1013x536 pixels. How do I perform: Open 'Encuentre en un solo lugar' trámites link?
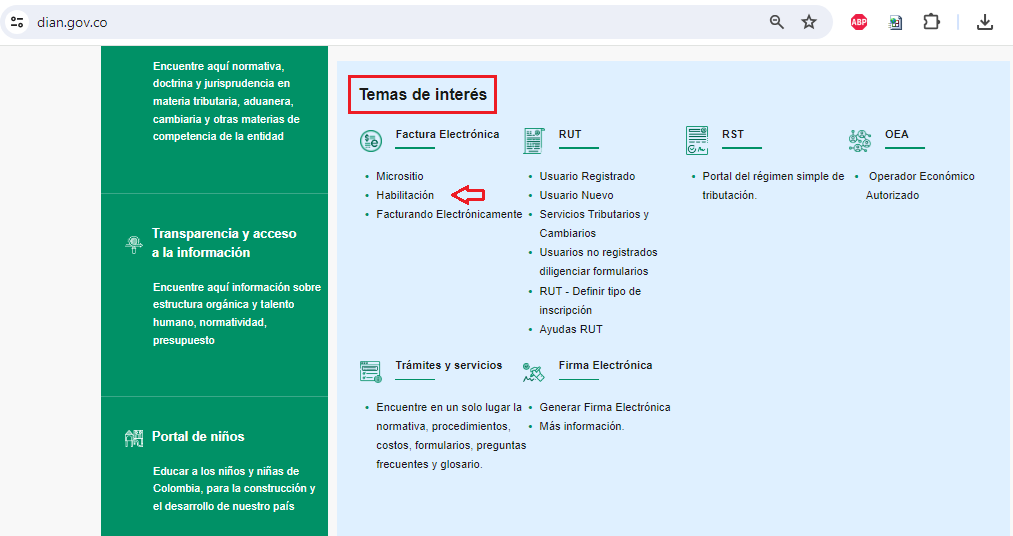pos(451,436)
